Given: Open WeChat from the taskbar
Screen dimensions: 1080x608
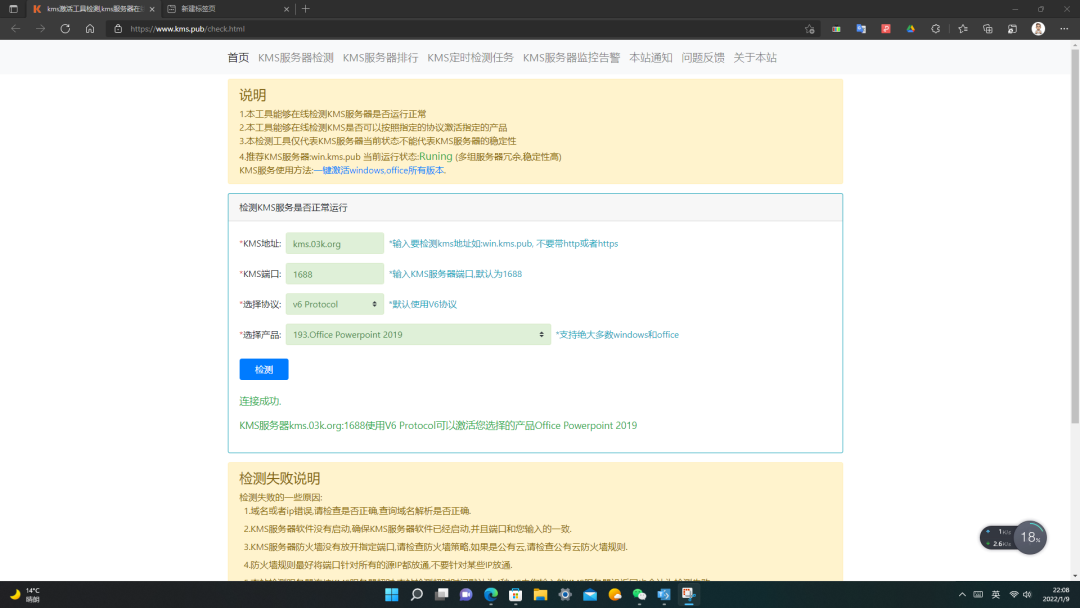Looking at the screenshot, I should tap(638, 596).
